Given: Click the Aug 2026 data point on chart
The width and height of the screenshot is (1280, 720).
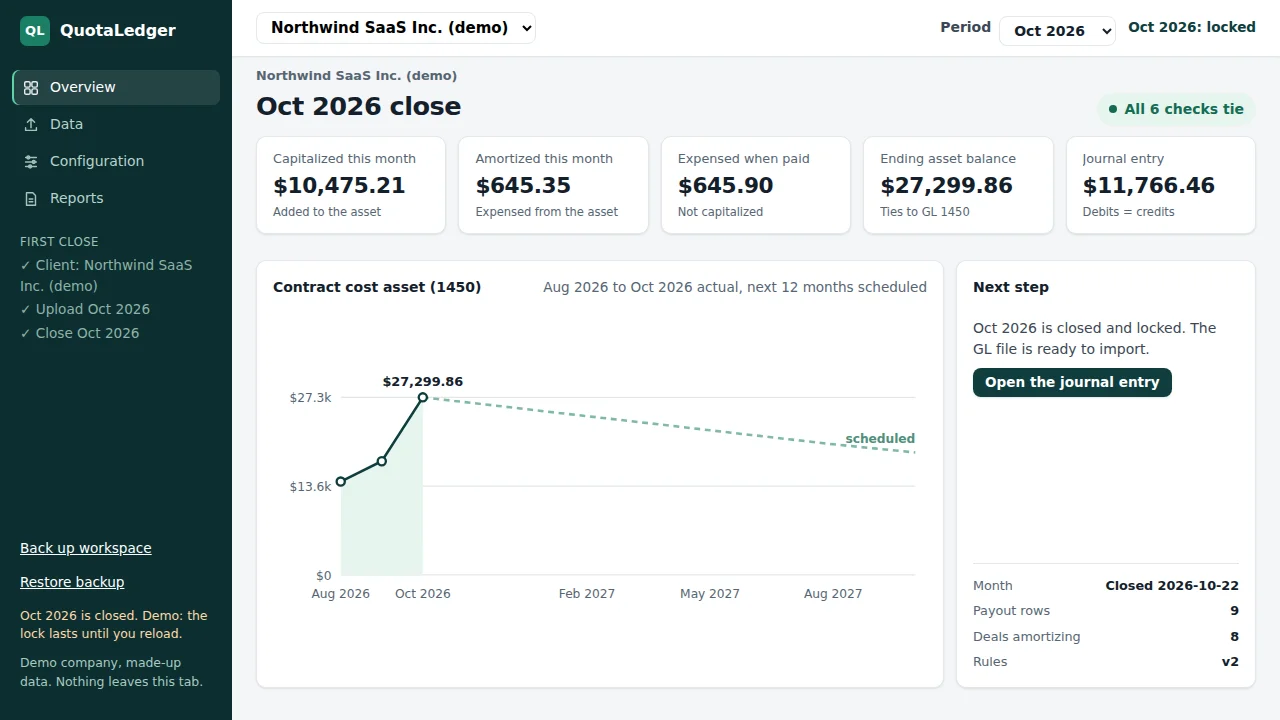Looking at the screenshot, I should point(341,482).
